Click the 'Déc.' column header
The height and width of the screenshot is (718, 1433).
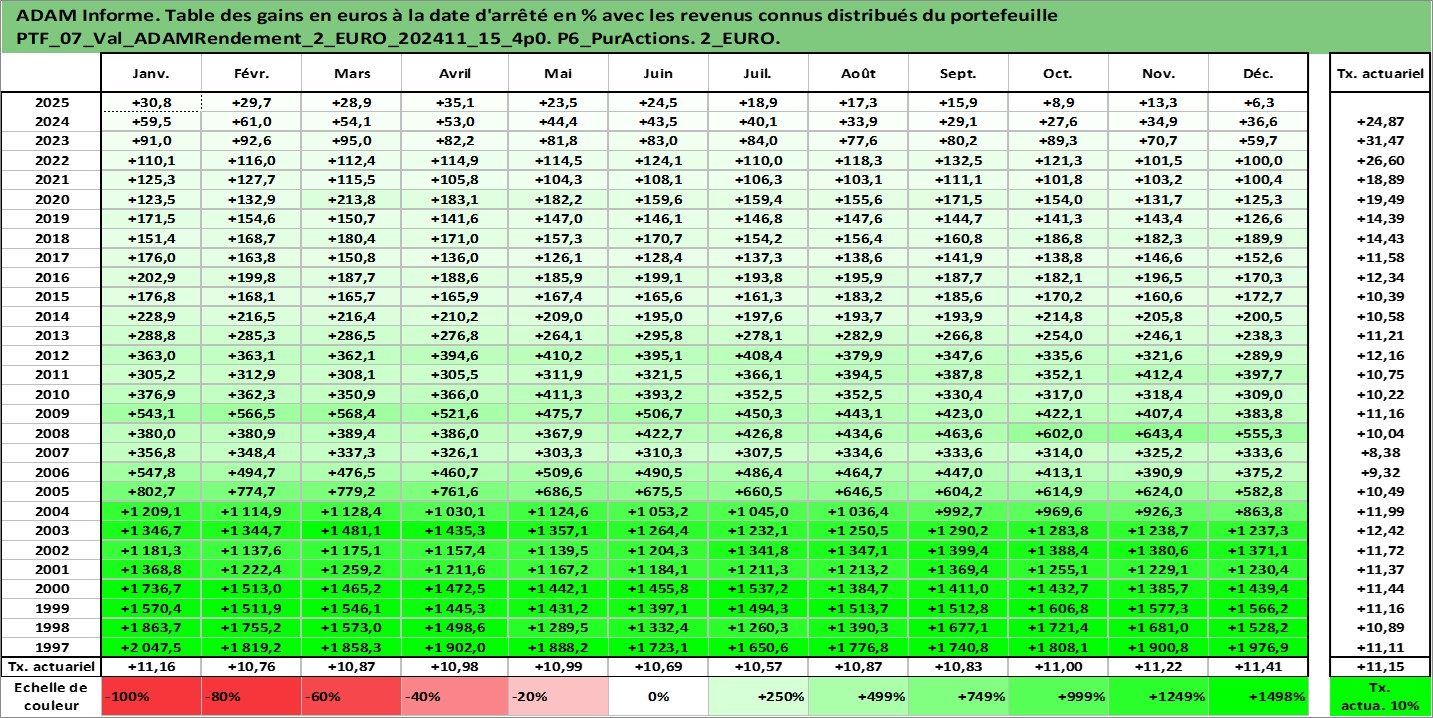(1258, 74)
